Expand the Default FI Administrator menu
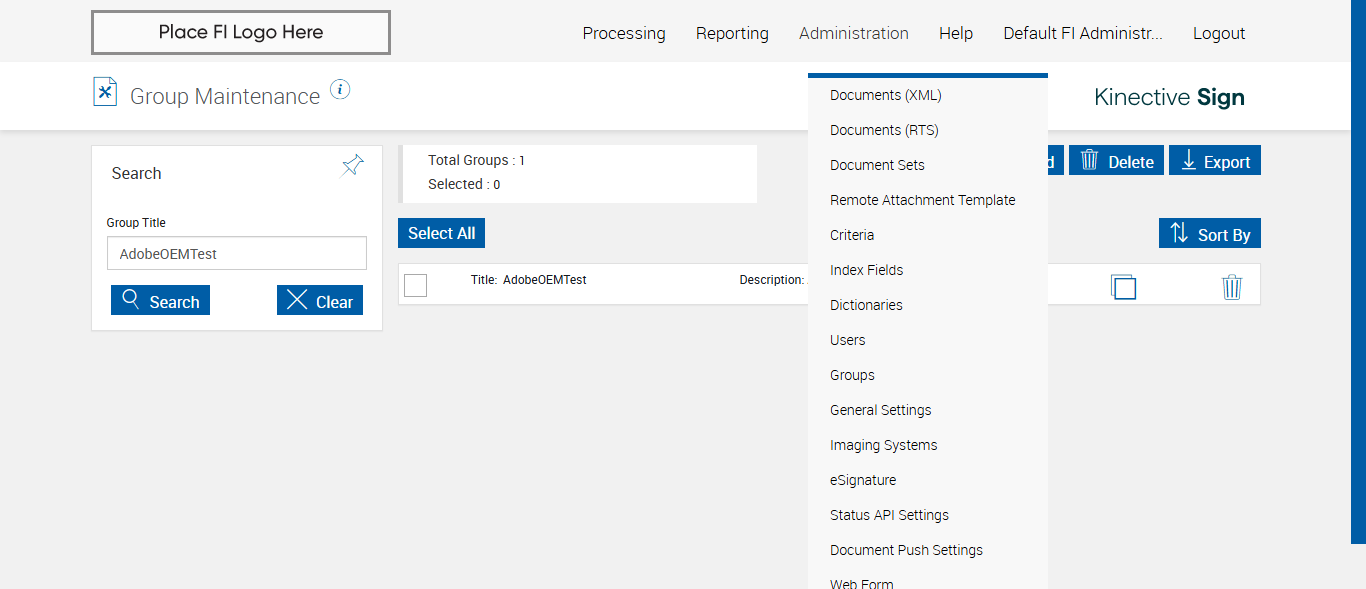Screen dimensions: 1366x589 (x=1083, y=33)
